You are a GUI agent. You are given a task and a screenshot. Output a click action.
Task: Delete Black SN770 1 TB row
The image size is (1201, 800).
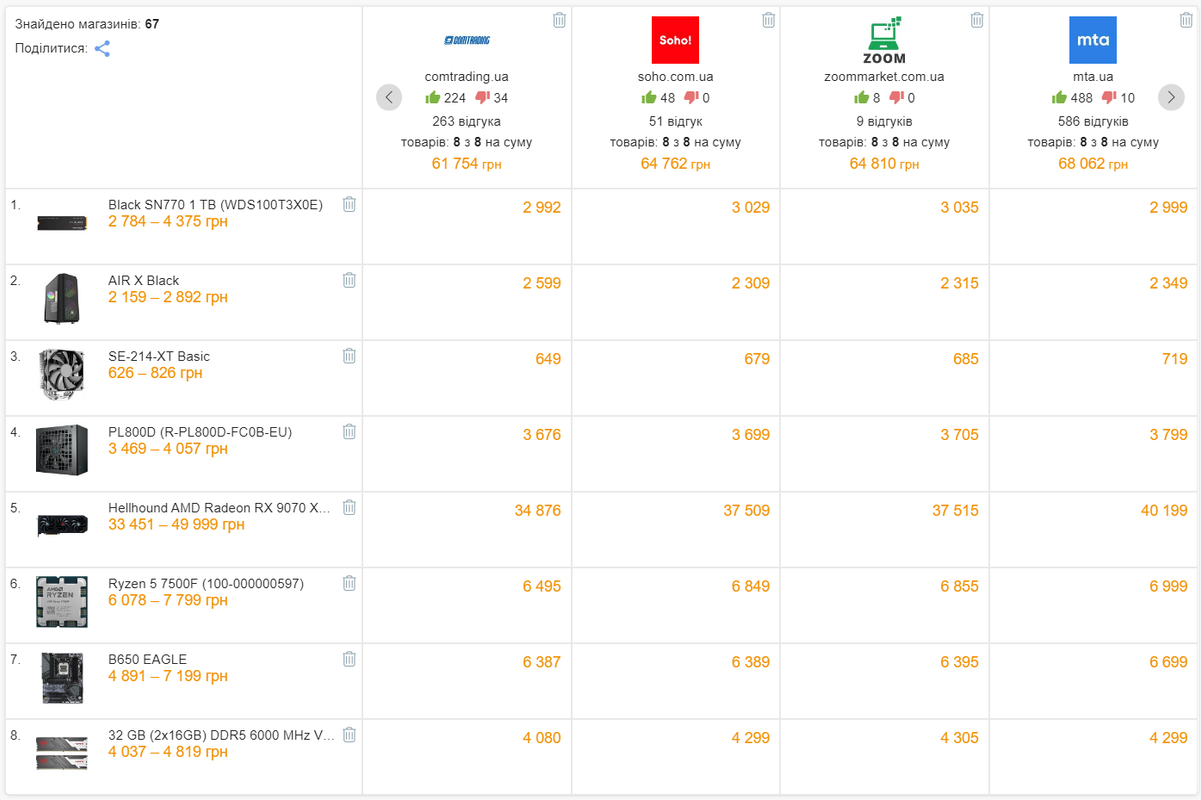coord(349,204)
